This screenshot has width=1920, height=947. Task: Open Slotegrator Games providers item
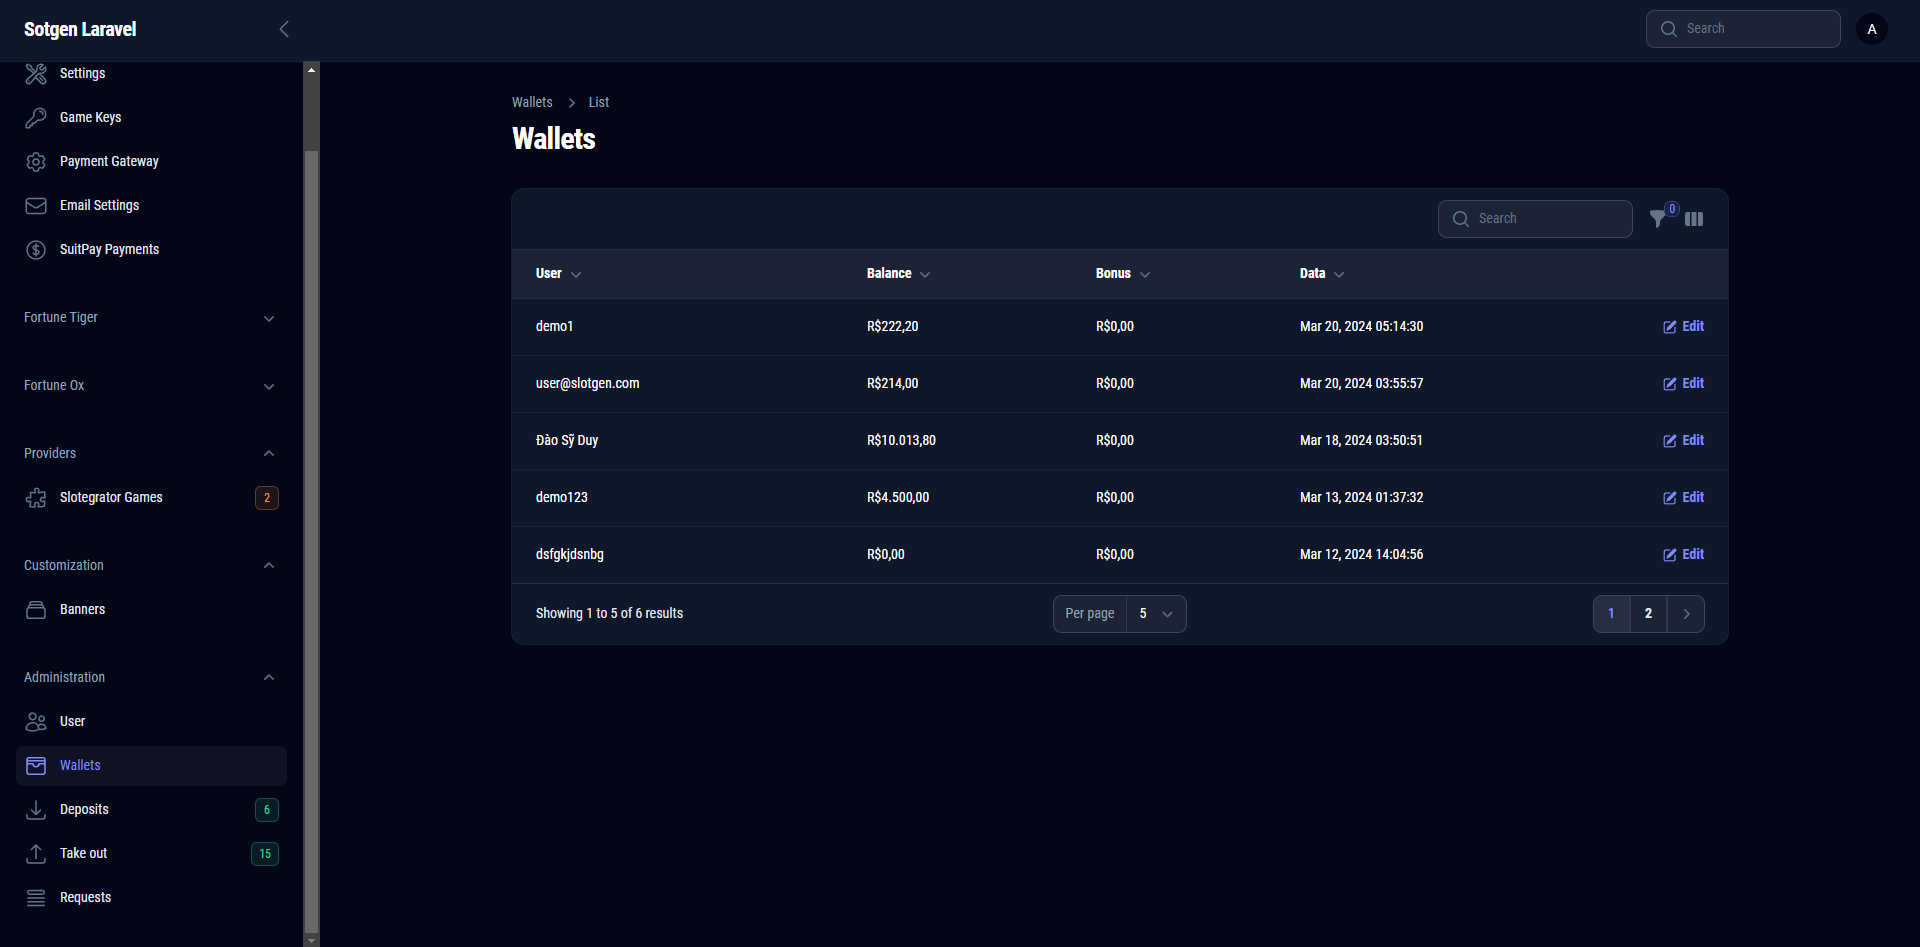[x=111, y=497]
